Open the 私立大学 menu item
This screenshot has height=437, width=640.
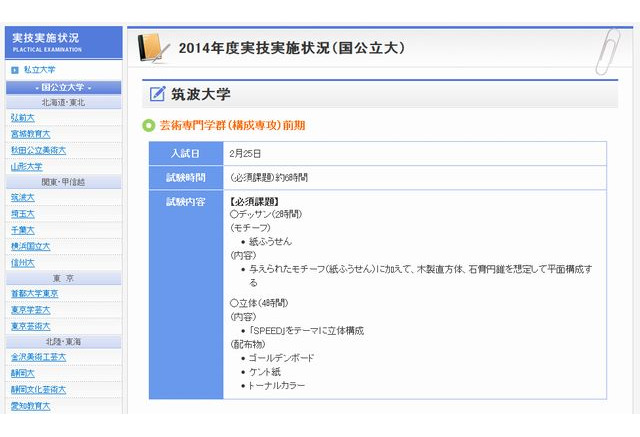coord(39,70)
